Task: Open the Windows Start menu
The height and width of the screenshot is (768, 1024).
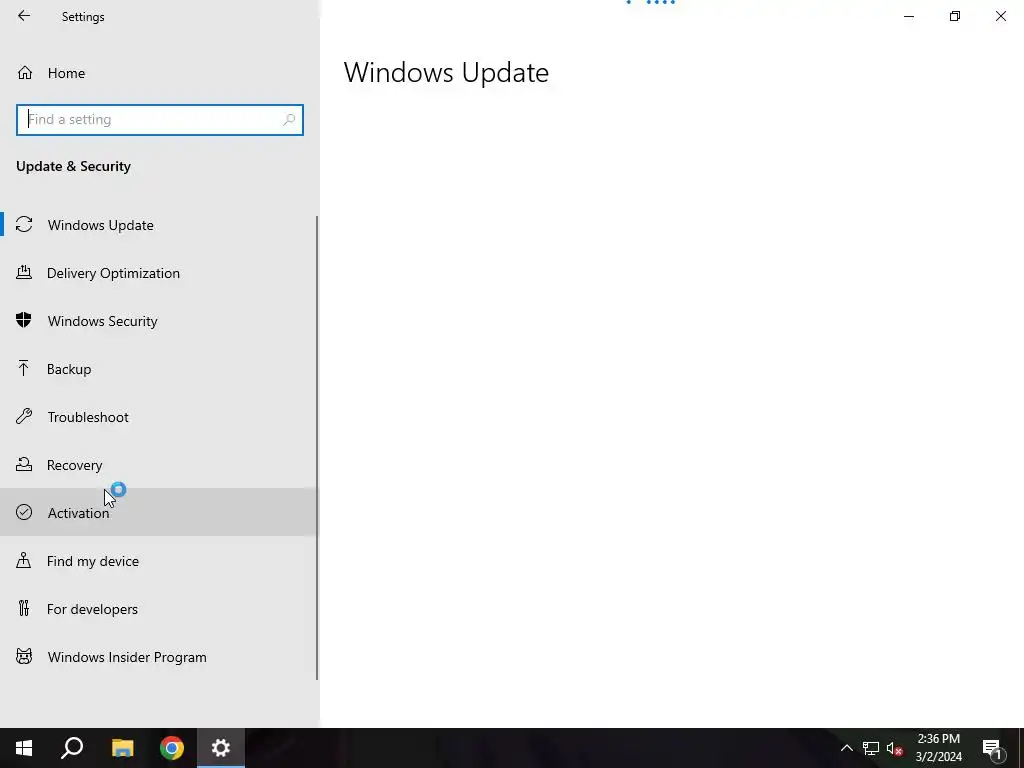Action: point(24,748)
